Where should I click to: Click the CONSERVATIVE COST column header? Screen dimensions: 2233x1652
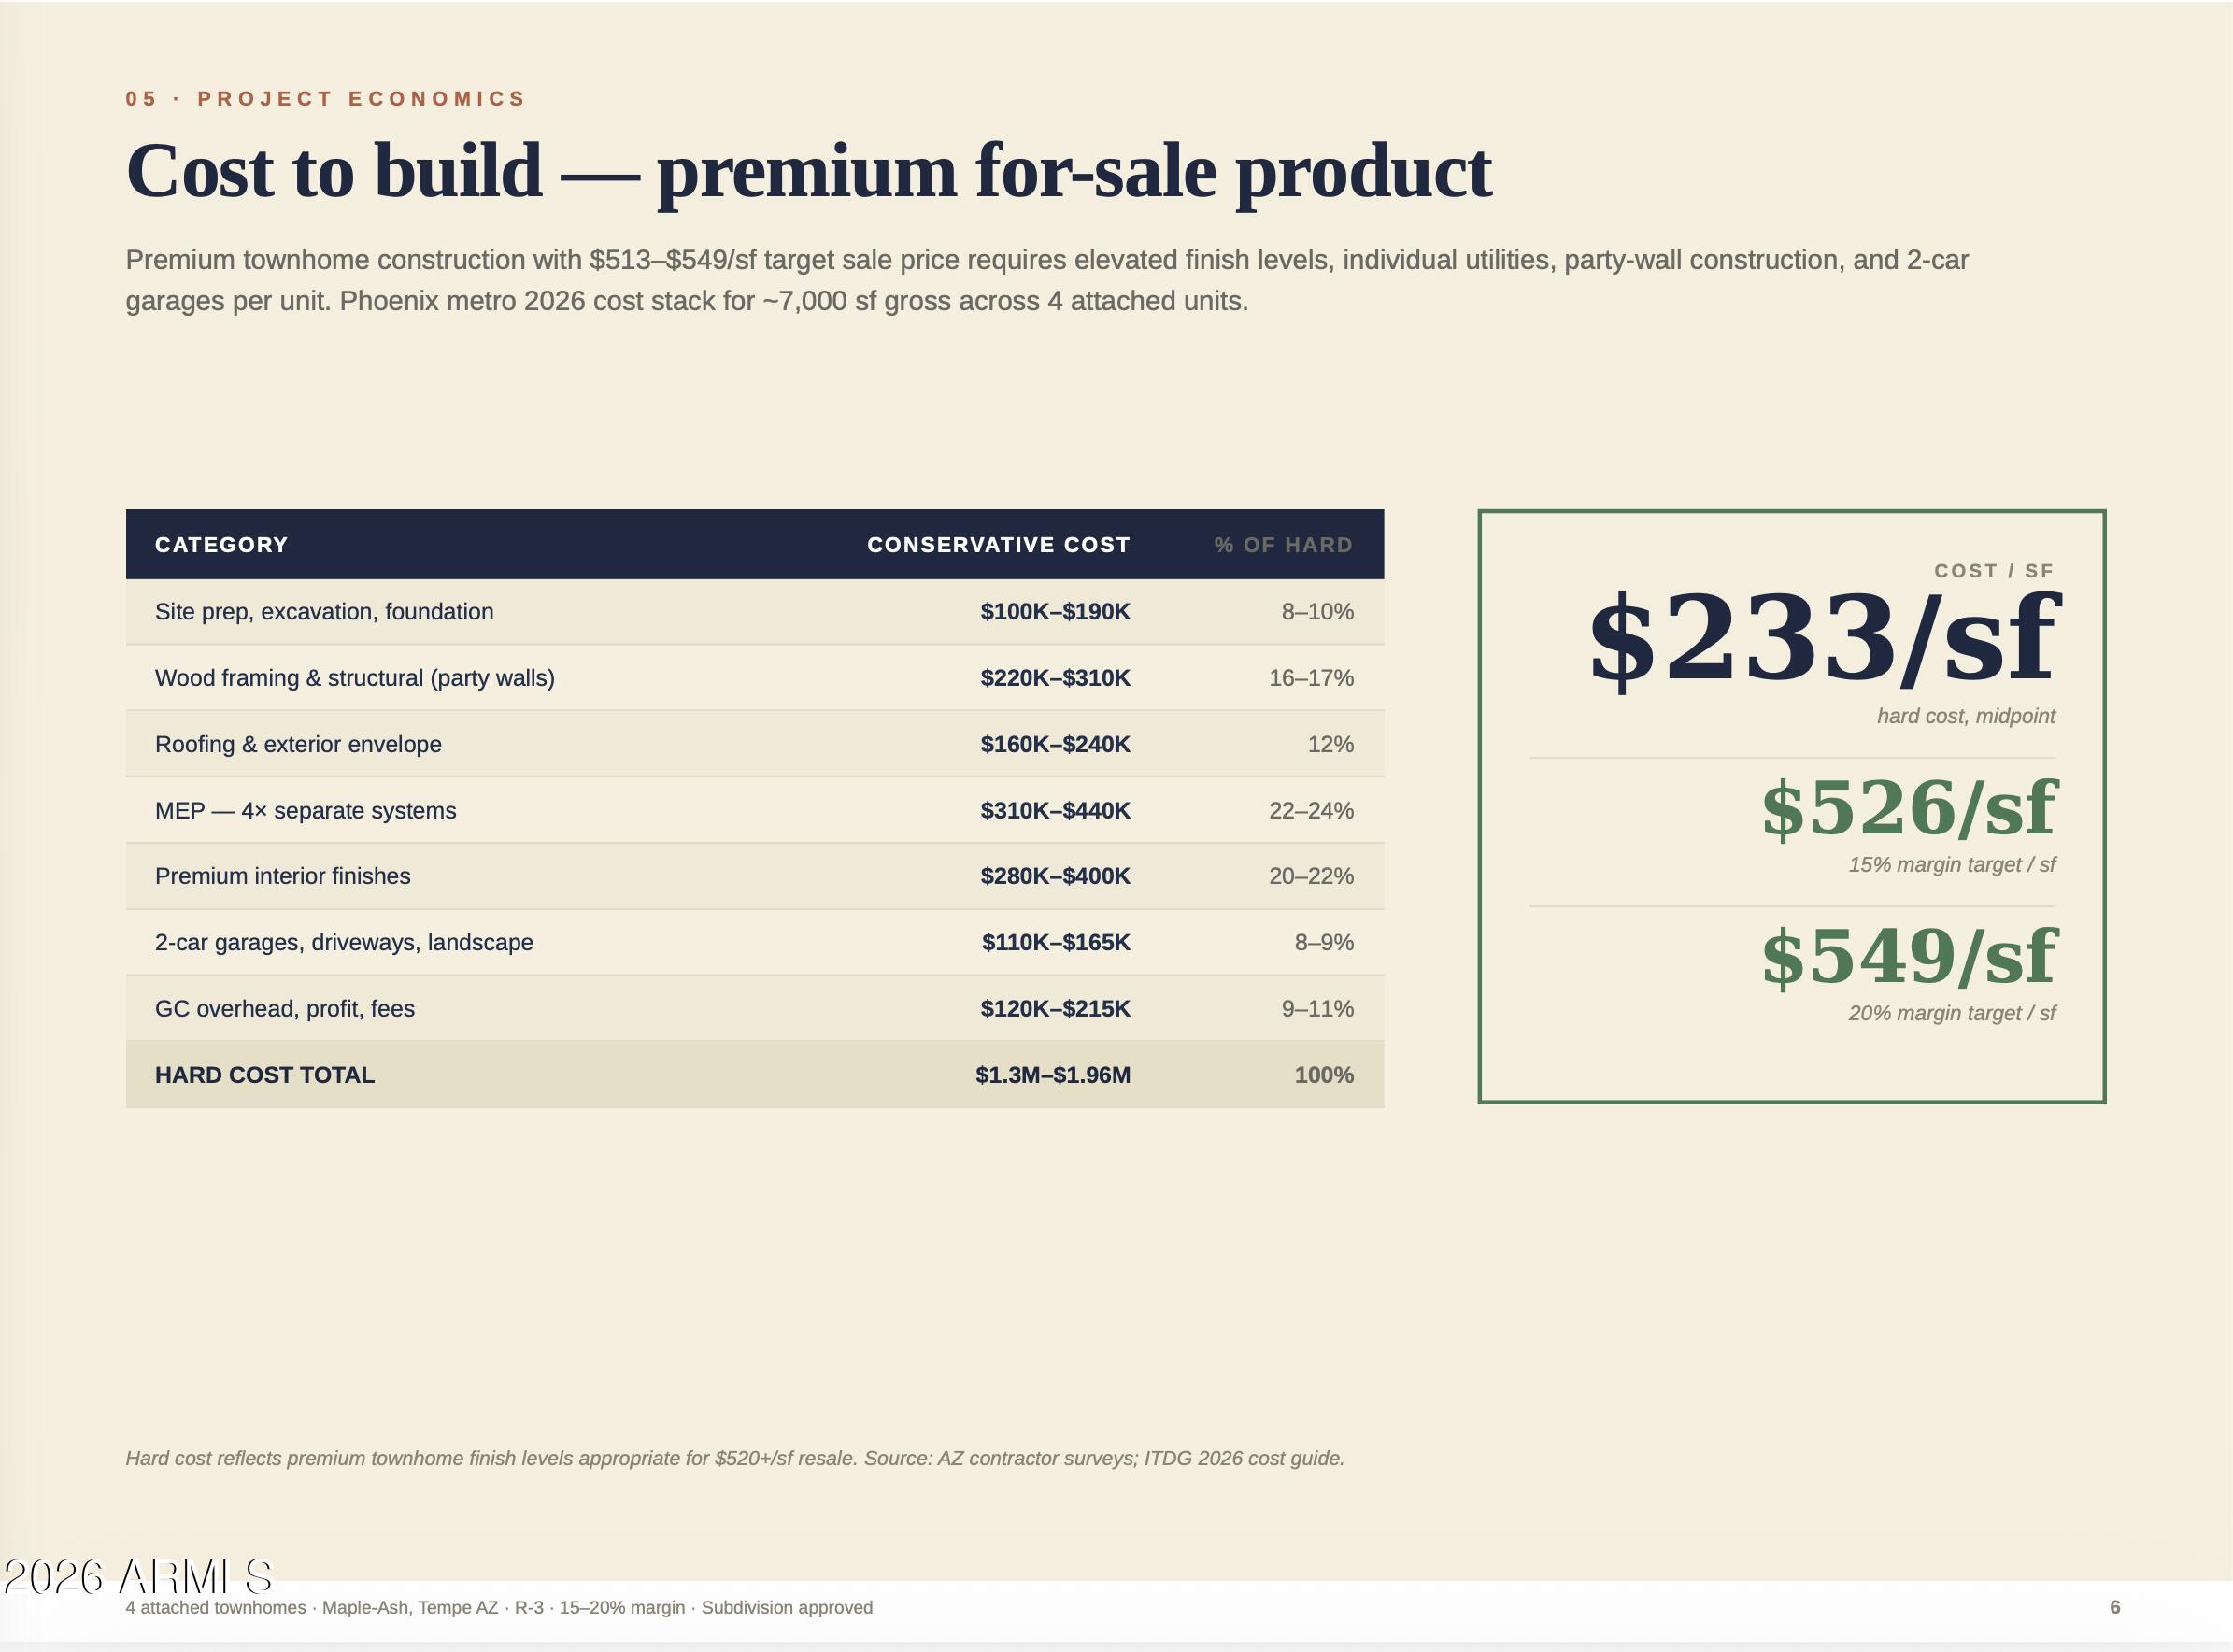998,545
